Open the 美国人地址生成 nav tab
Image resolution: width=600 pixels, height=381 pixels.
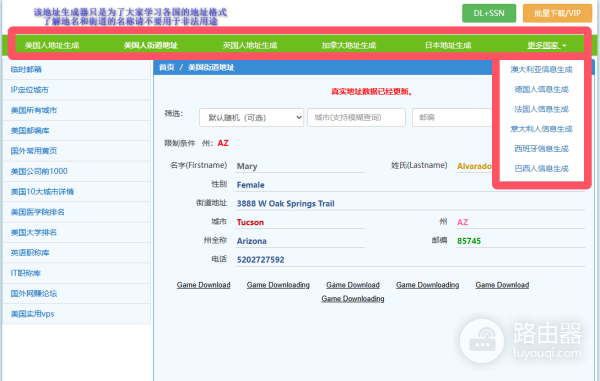(x=52, y=45)
